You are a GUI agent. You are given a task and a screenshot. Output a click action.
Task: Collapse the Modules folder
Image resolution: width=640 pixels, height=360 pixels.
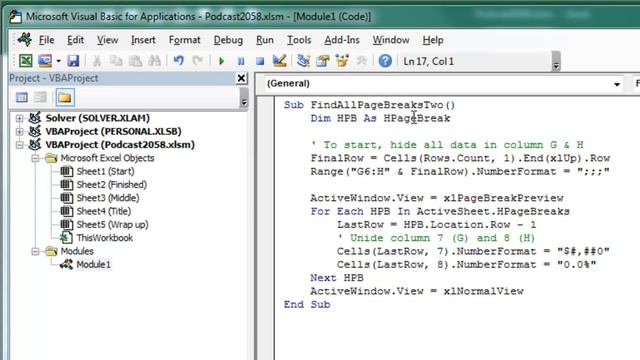pos(36,251)
